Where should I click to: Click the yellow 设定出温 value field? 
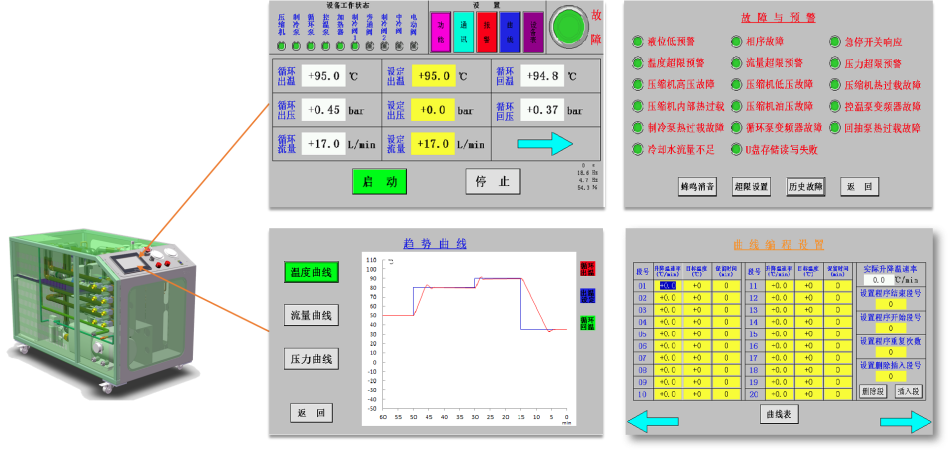pos(433,76)
